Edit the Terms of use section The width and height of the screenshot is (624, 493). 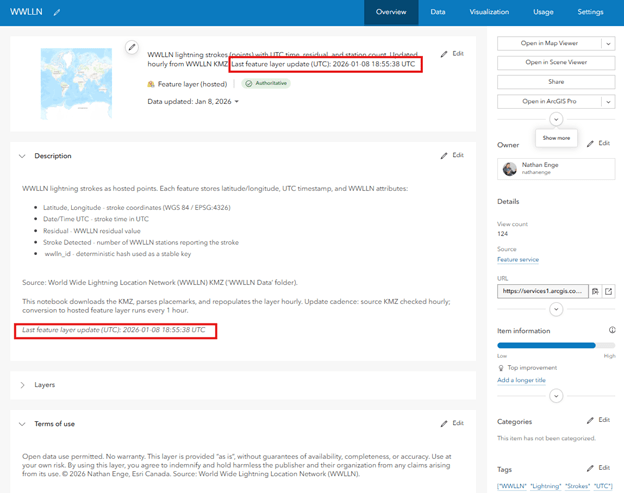pos(452,423)
